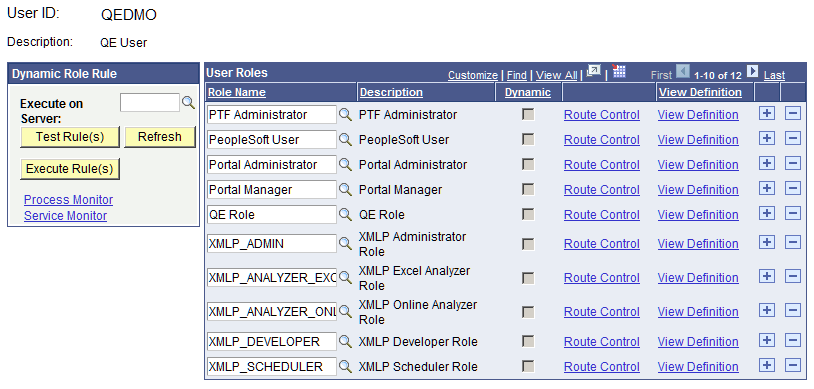Add row after QE Role
Viewport: 814px width, 389px height.
(x=767, y=213)
